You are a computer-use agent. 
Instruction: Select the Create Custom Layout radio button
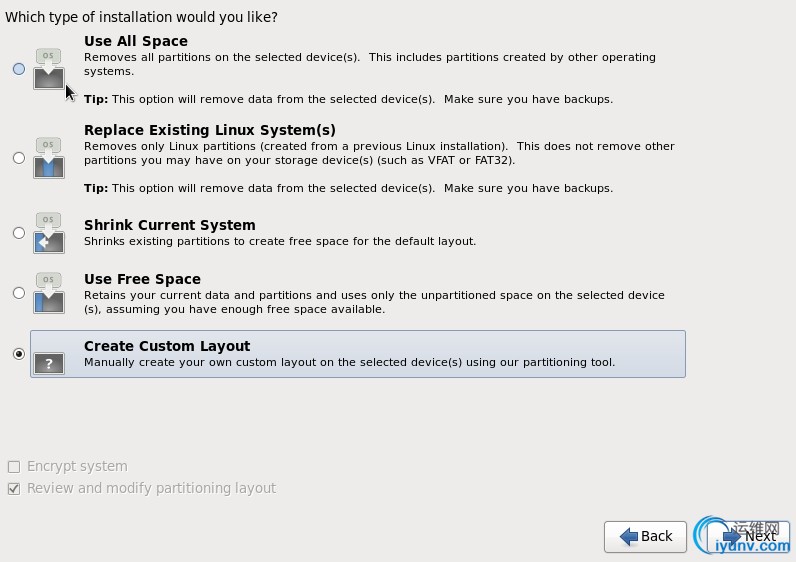coord(19,354)
